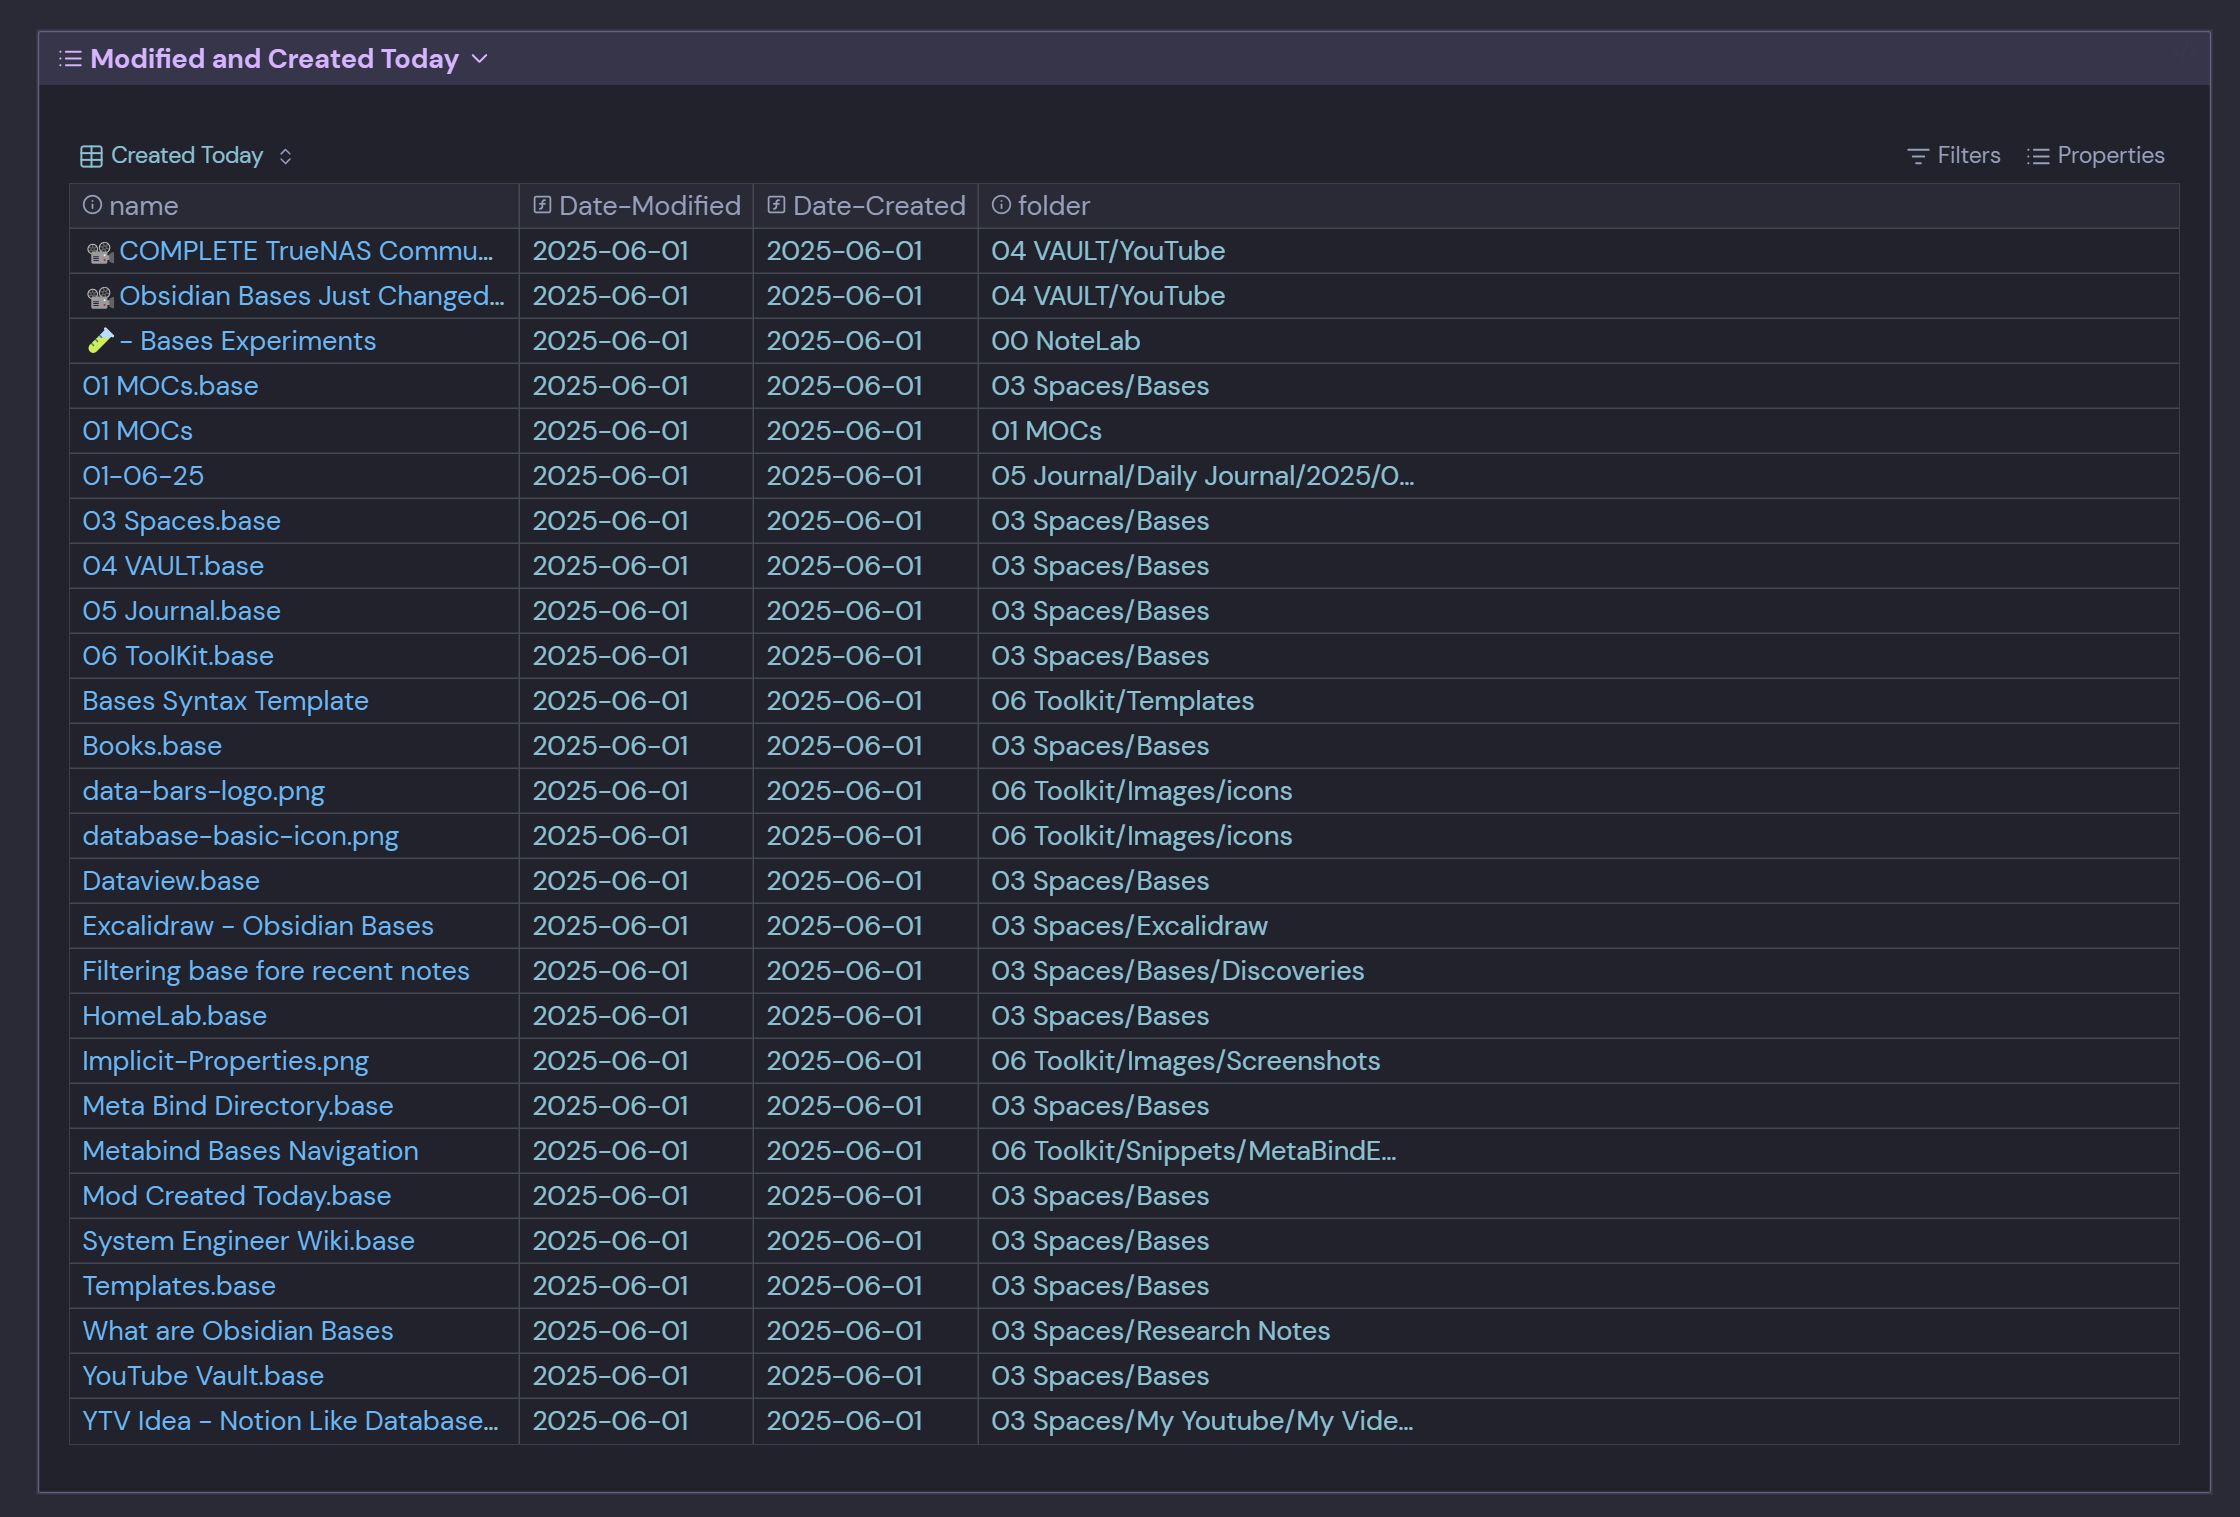2240x1517 pixels.
Task: Click Date-Modified cell of Books.base row
Action: point(636,746)
